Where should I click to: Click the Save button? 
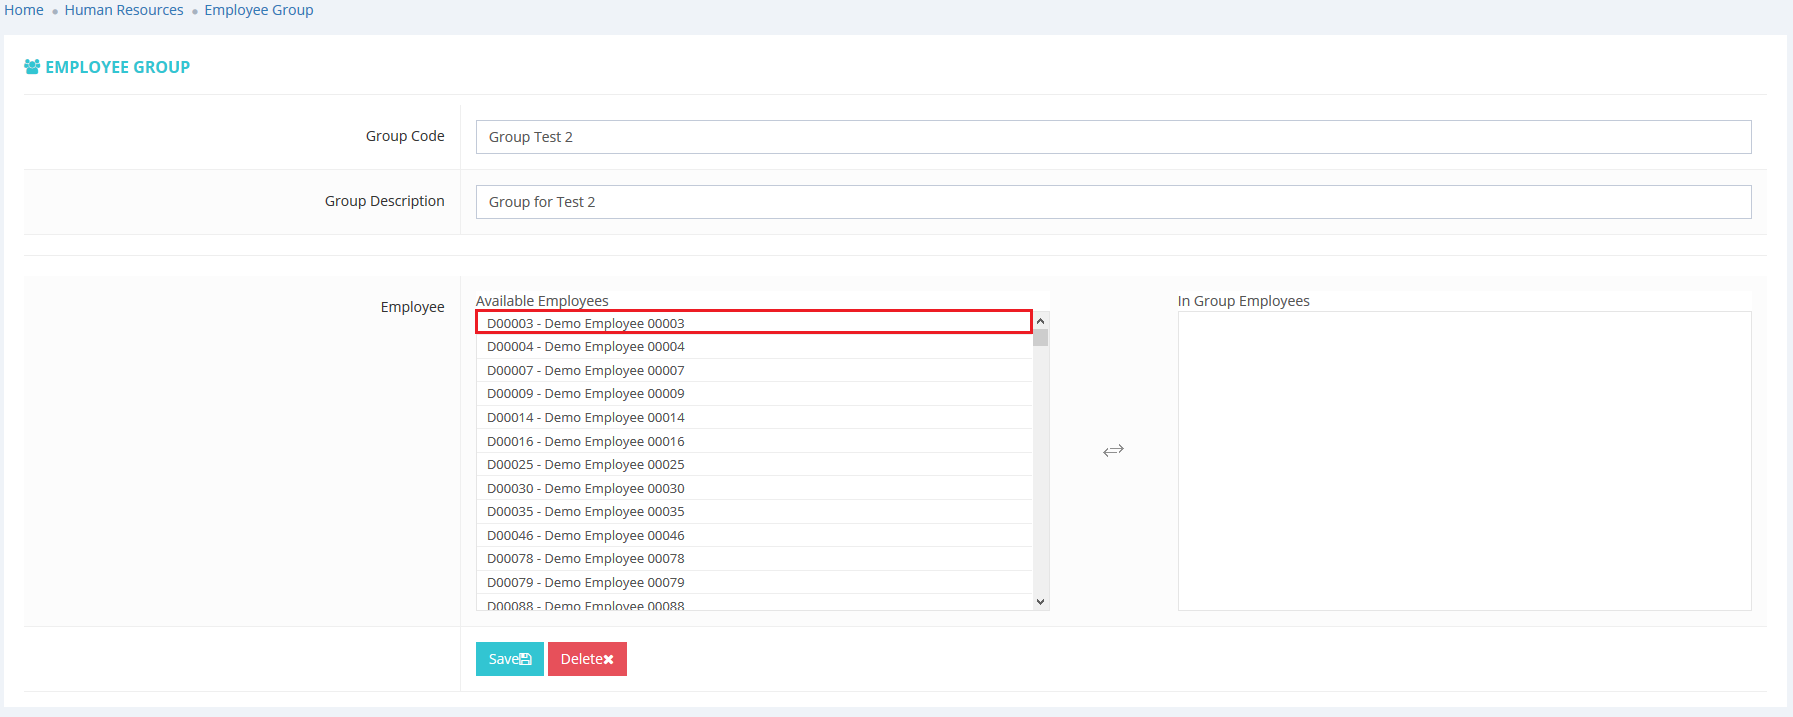pos(509,659)
